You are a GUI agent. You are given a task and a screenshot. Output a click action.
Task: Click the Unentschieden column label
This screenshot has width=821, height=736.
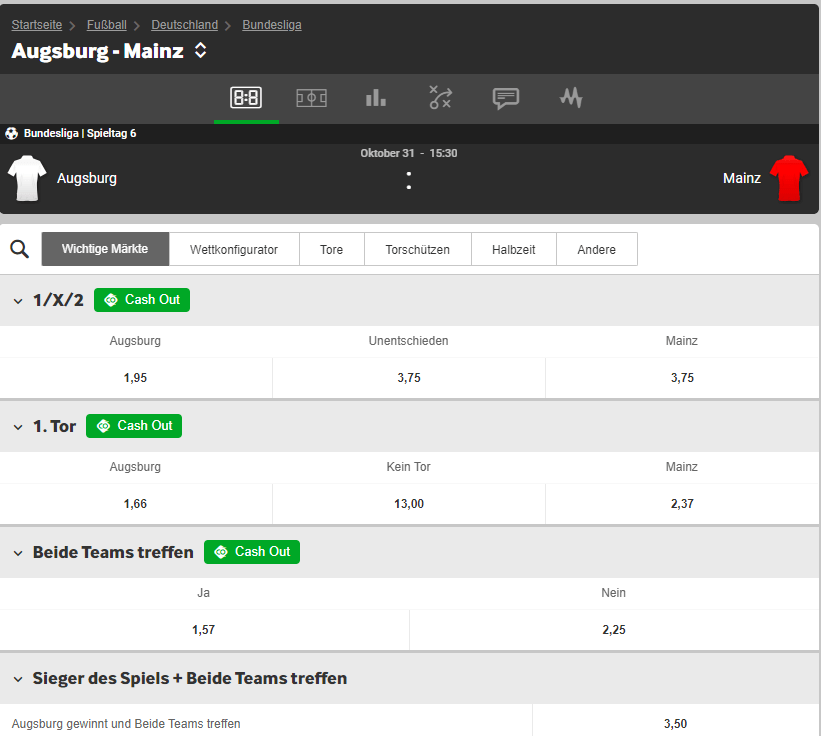point(408,341)
